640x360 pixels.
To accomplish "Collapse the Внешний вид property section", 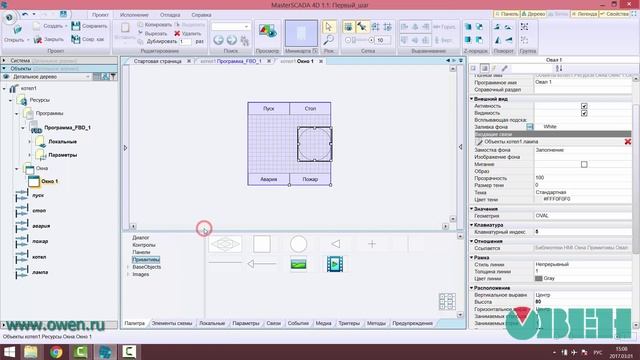I will point(472,99).
